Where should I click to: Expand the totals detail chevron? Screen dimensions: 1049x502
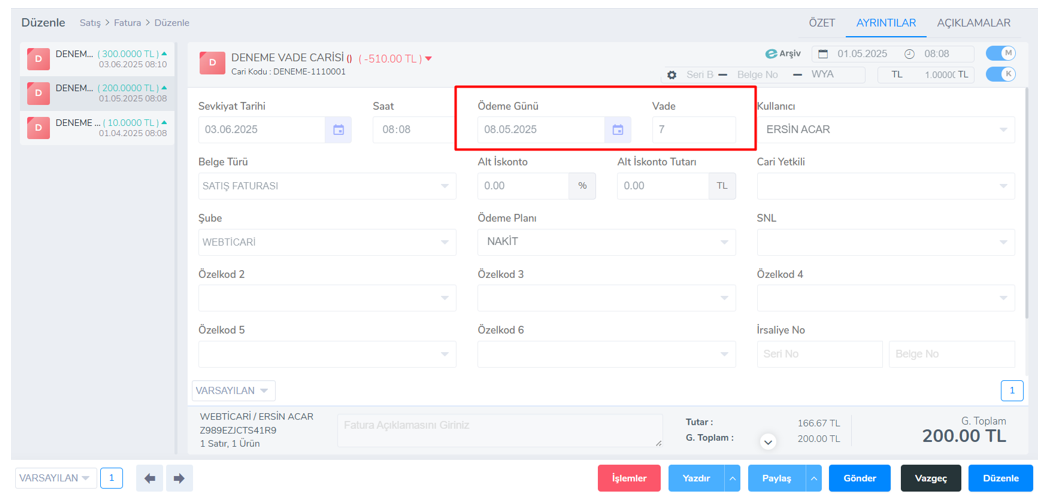coord(768,442)
